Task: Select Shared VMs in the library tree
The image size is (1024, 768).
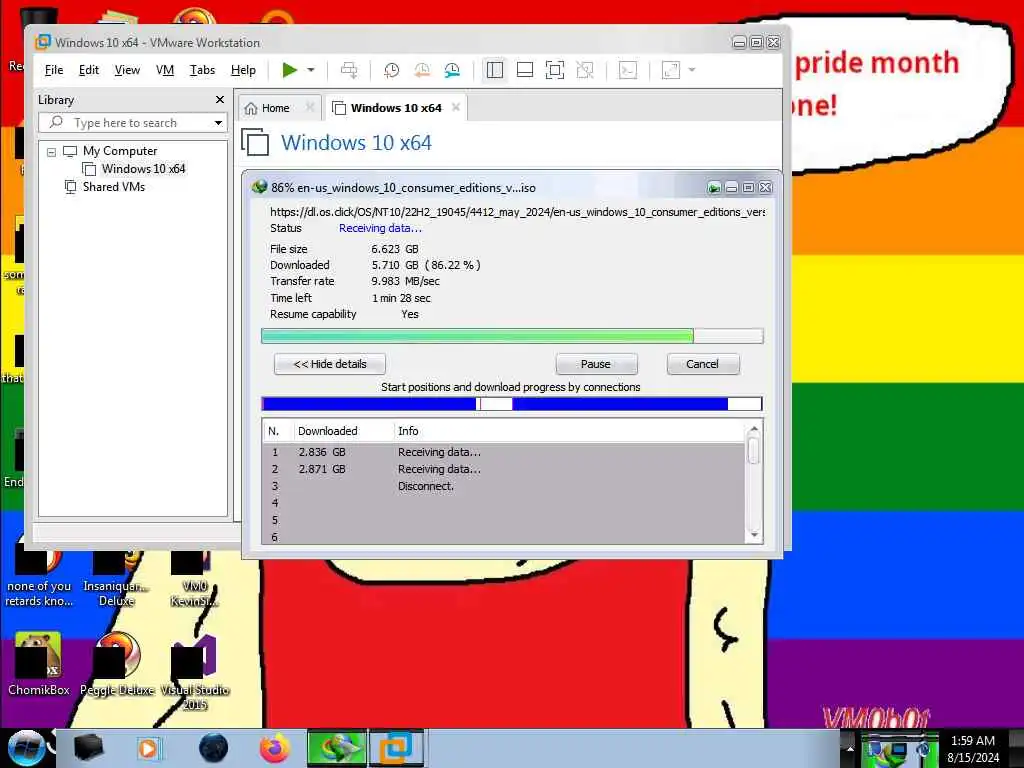Action: point(113,187)
